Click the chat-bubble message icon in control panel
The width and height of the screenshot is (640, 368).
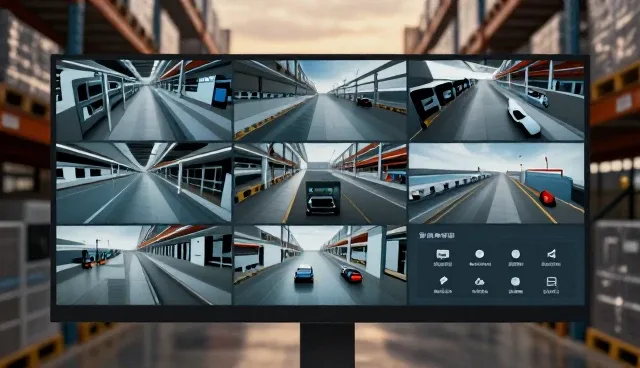pyautogui.click(x=442, y=255)
